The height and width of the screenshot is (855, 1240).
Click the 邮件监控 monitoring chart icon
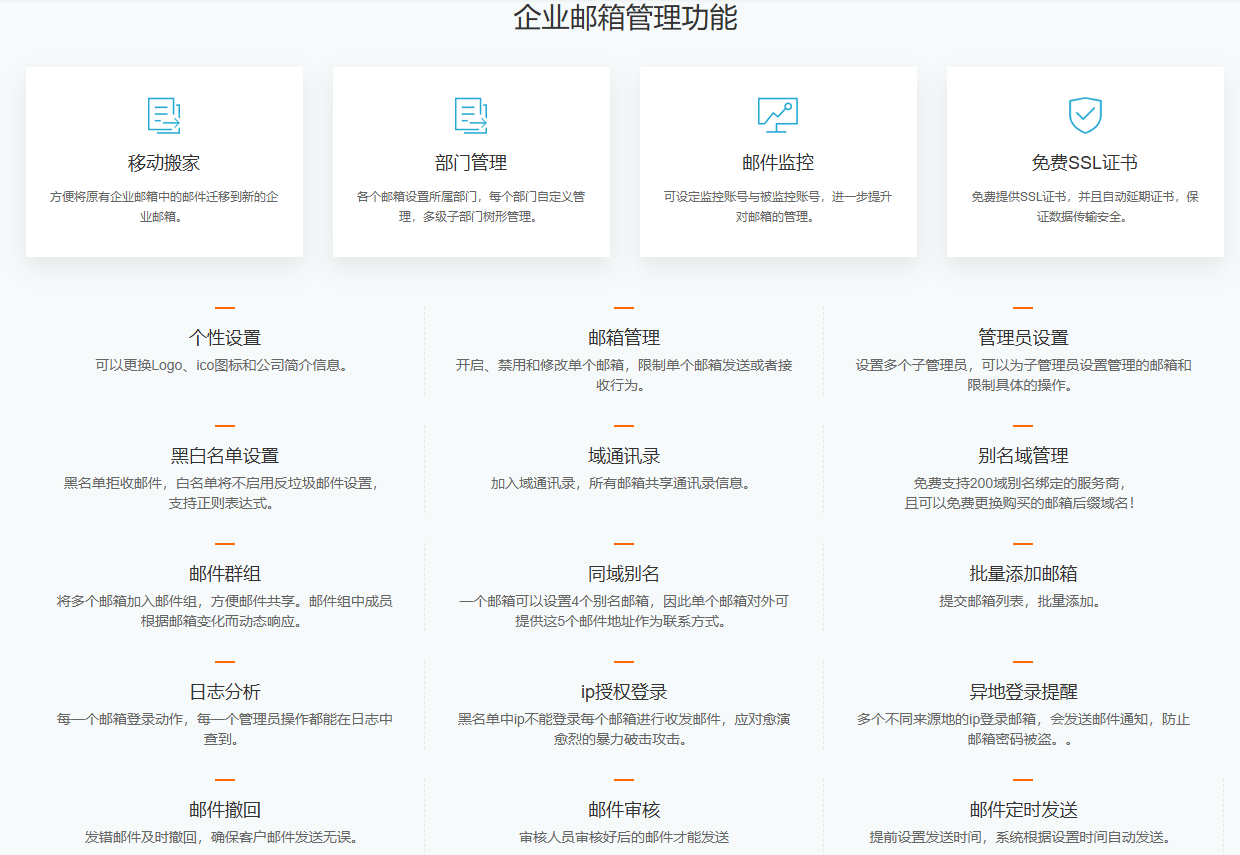[x=778, y=115]
